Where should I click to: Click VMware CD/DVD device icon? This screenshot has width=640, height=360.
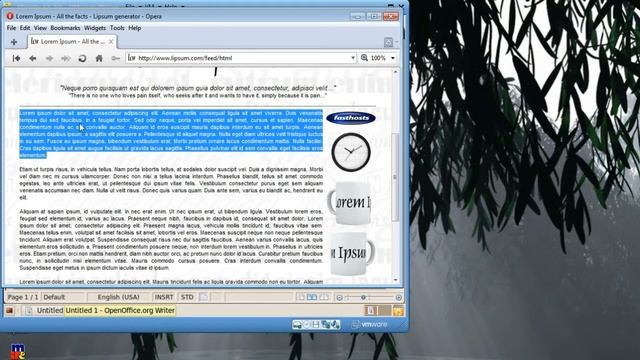click(307, 325)
